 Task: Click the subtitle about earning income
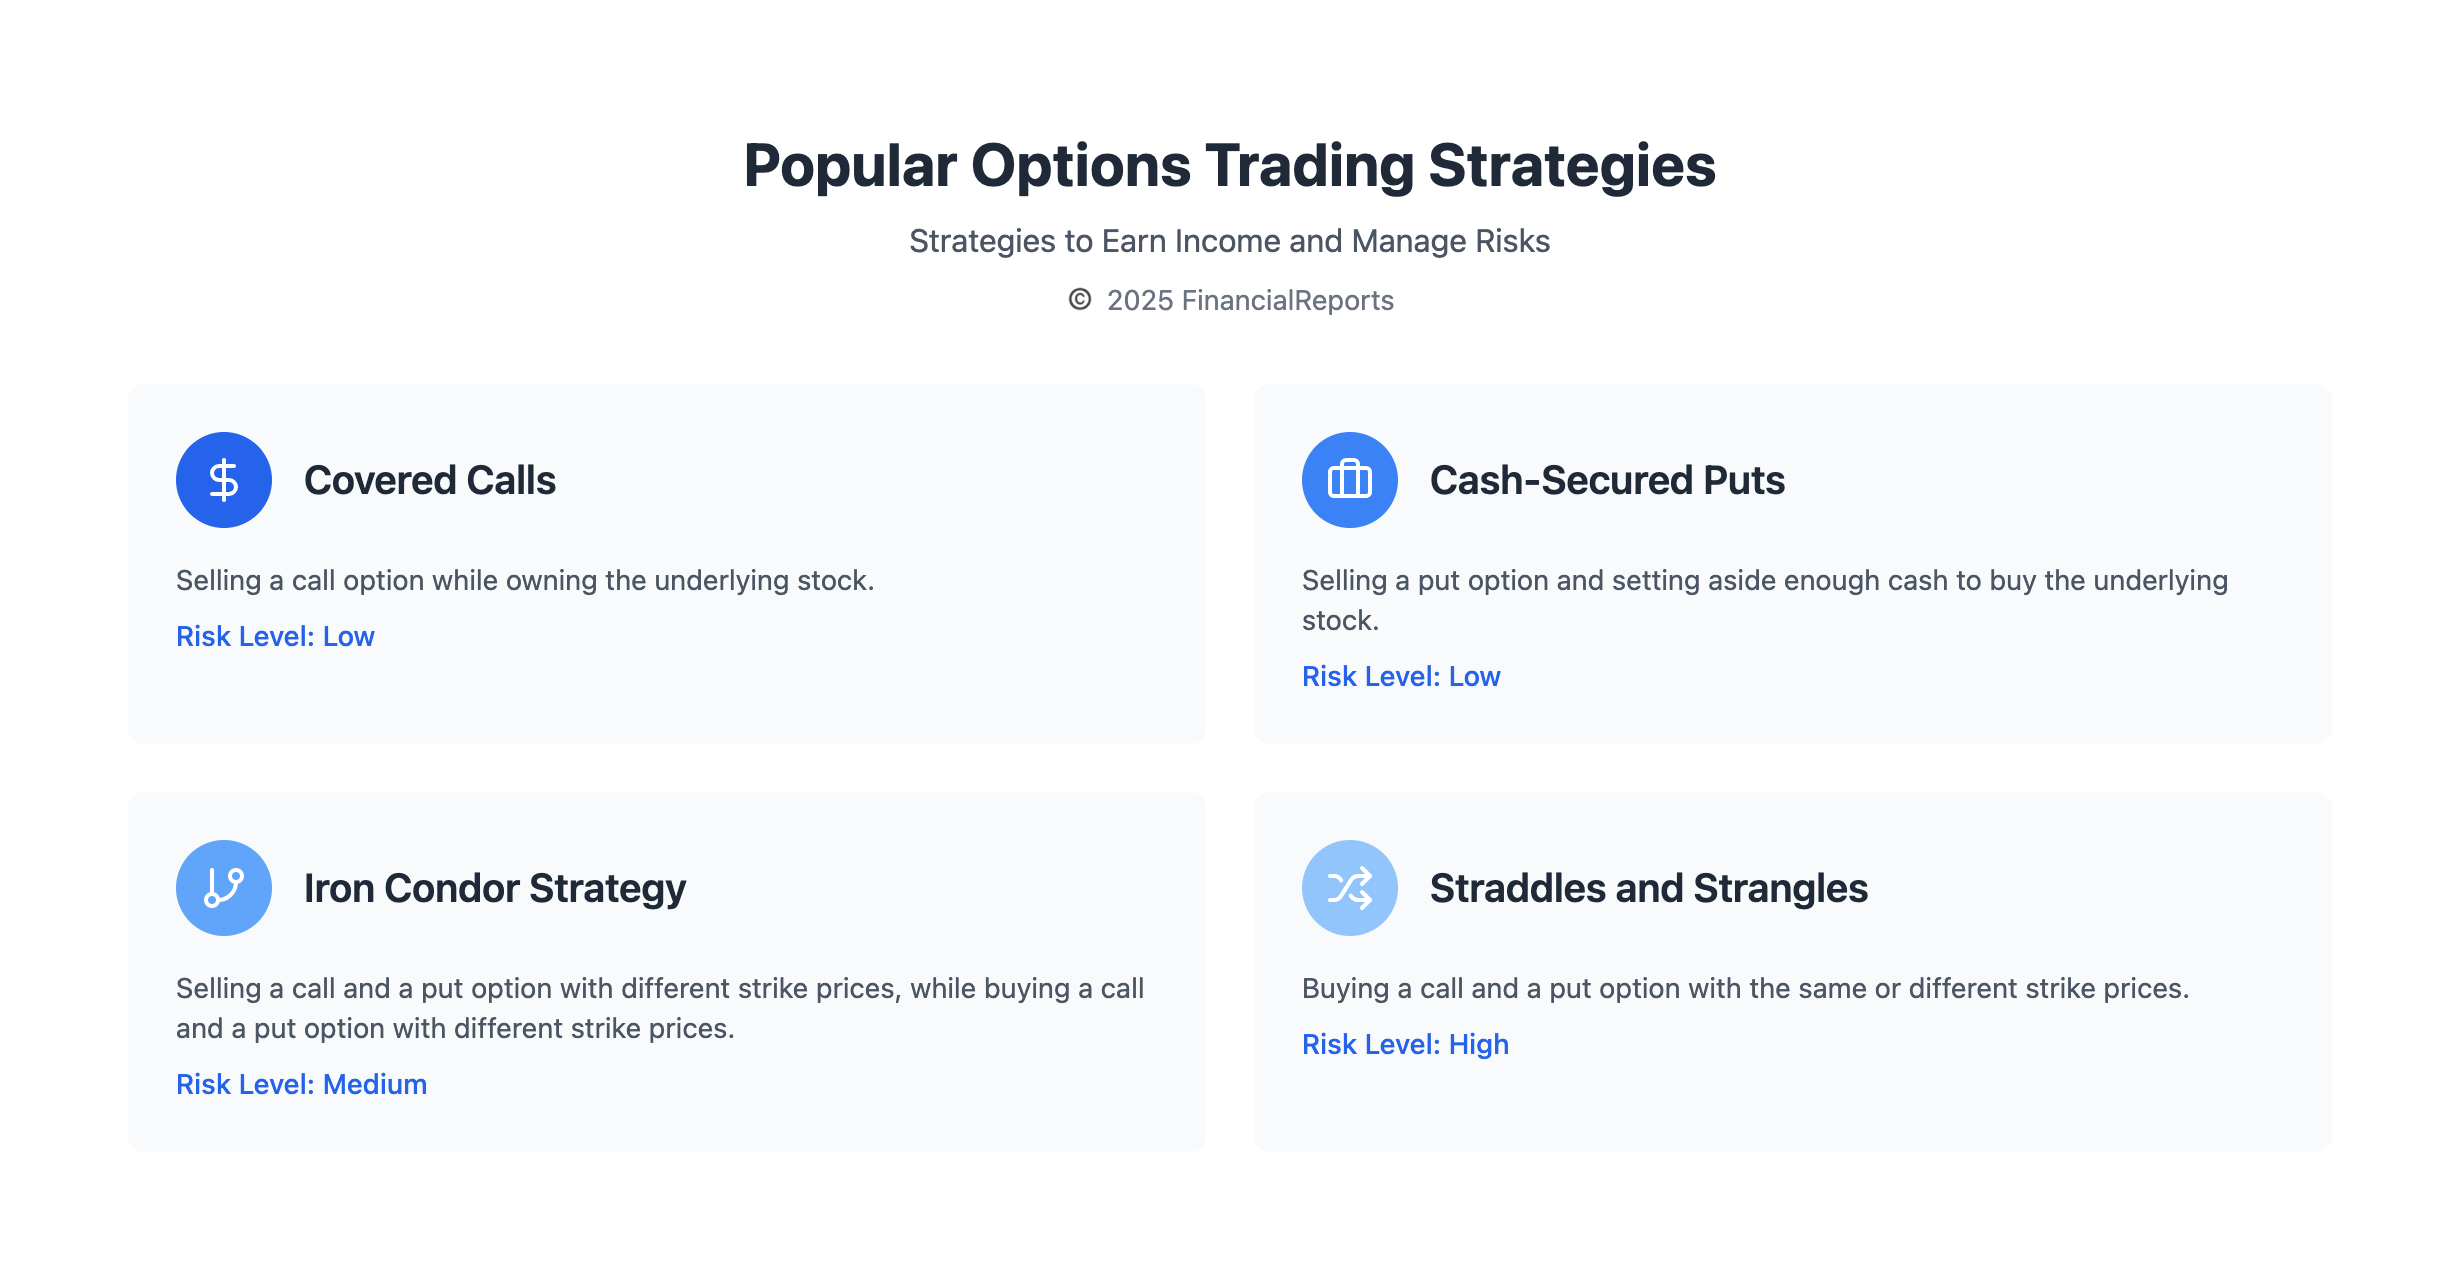[x=1229, y=241]
